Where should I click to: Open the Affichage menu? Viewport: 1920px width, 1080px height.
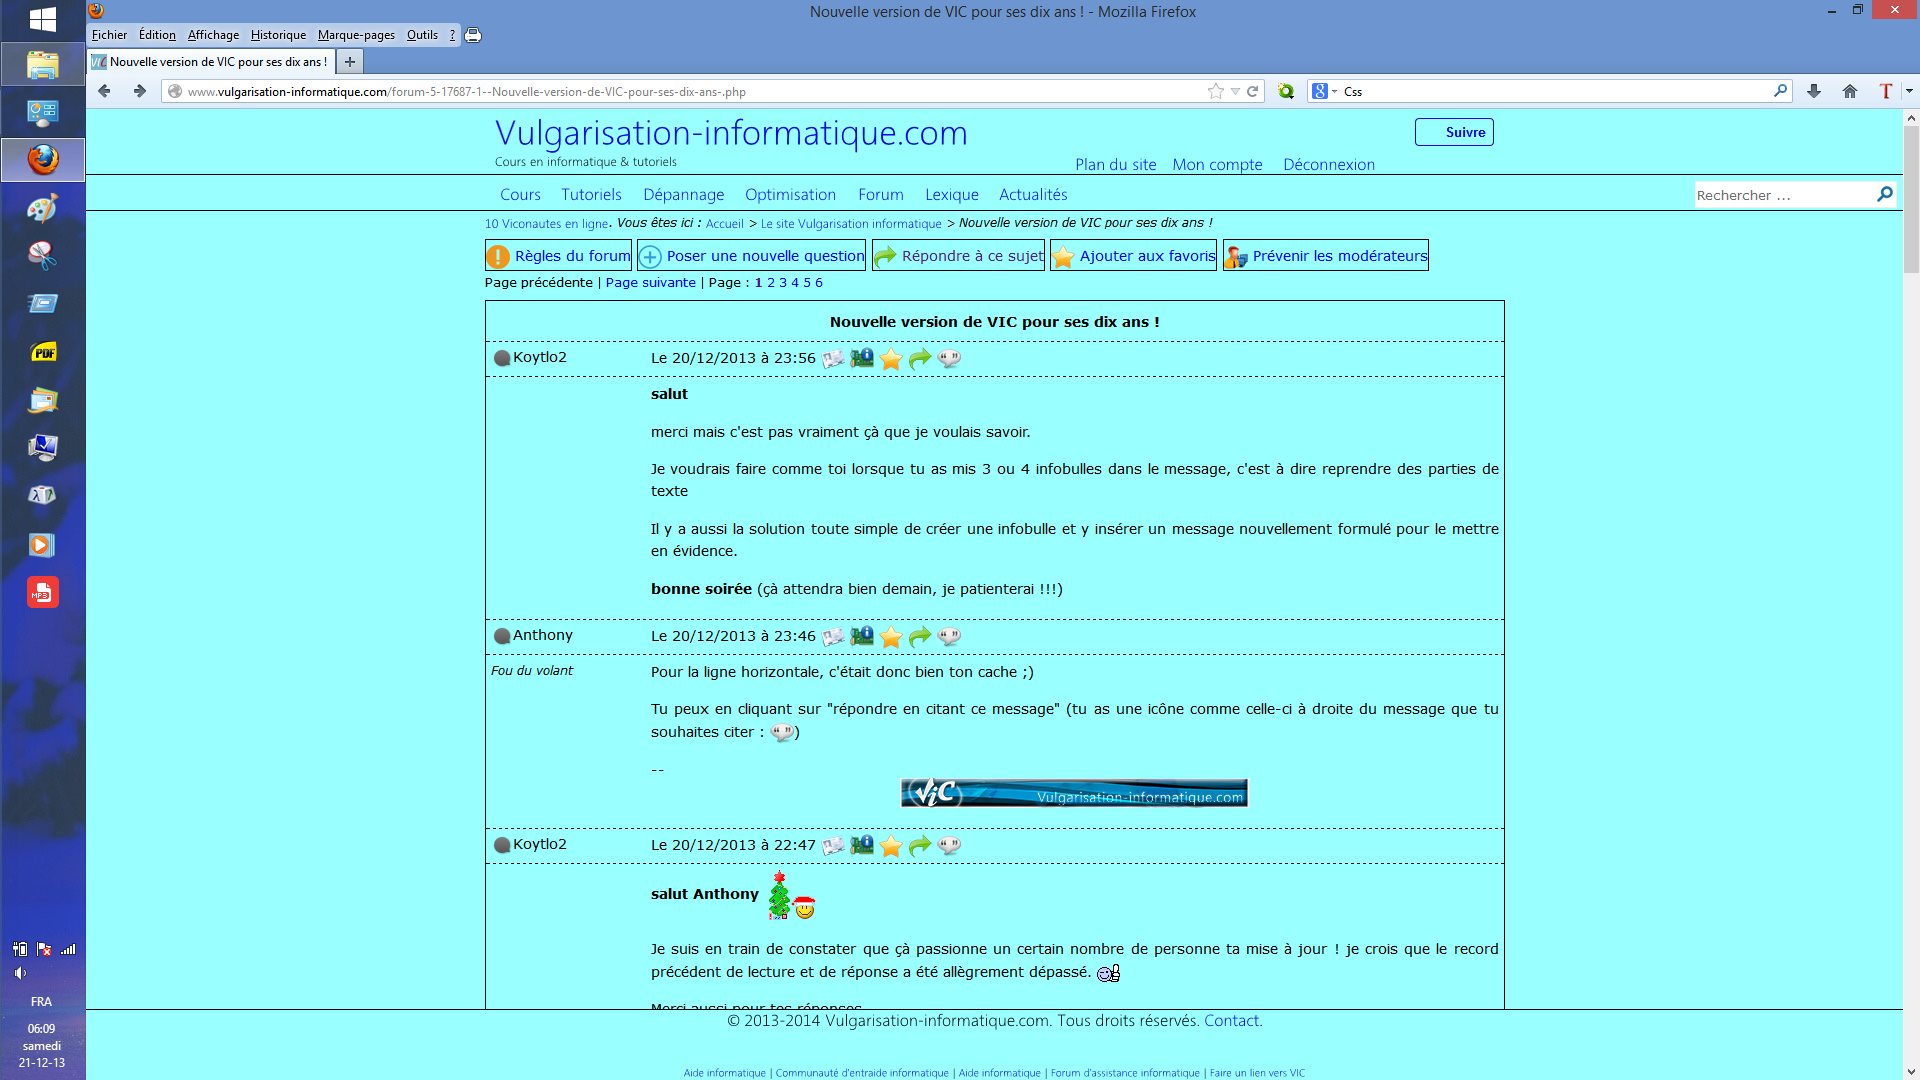(213, 35)
